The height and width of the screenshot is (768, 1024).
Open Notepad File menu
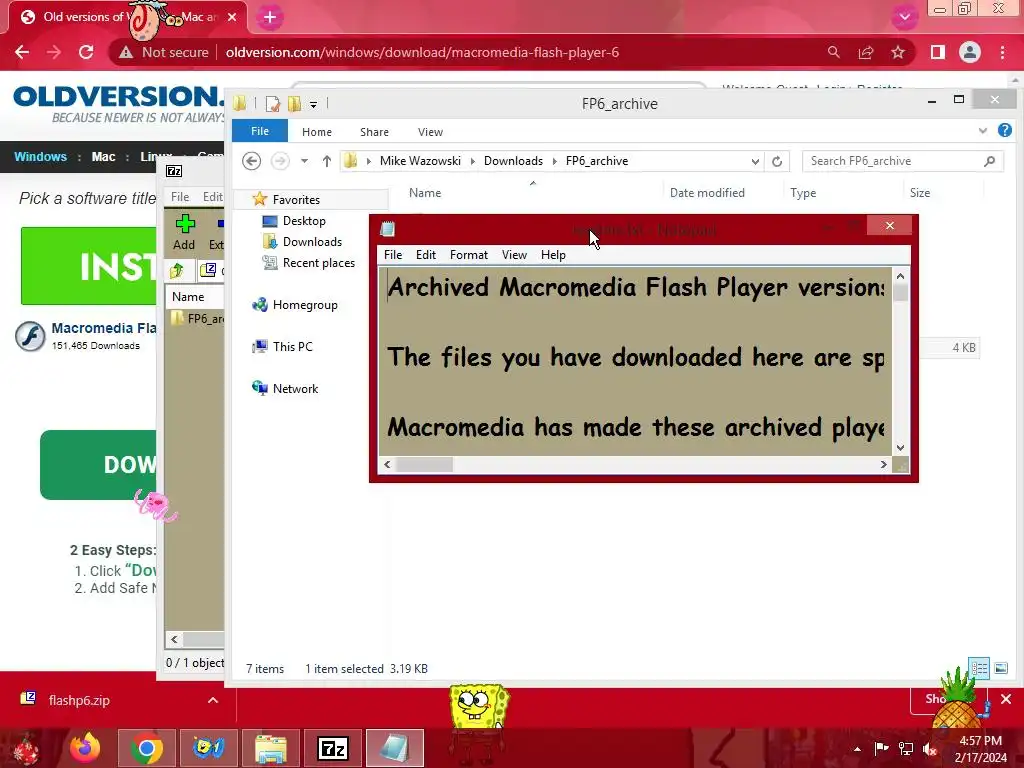(x=392, y=255)
